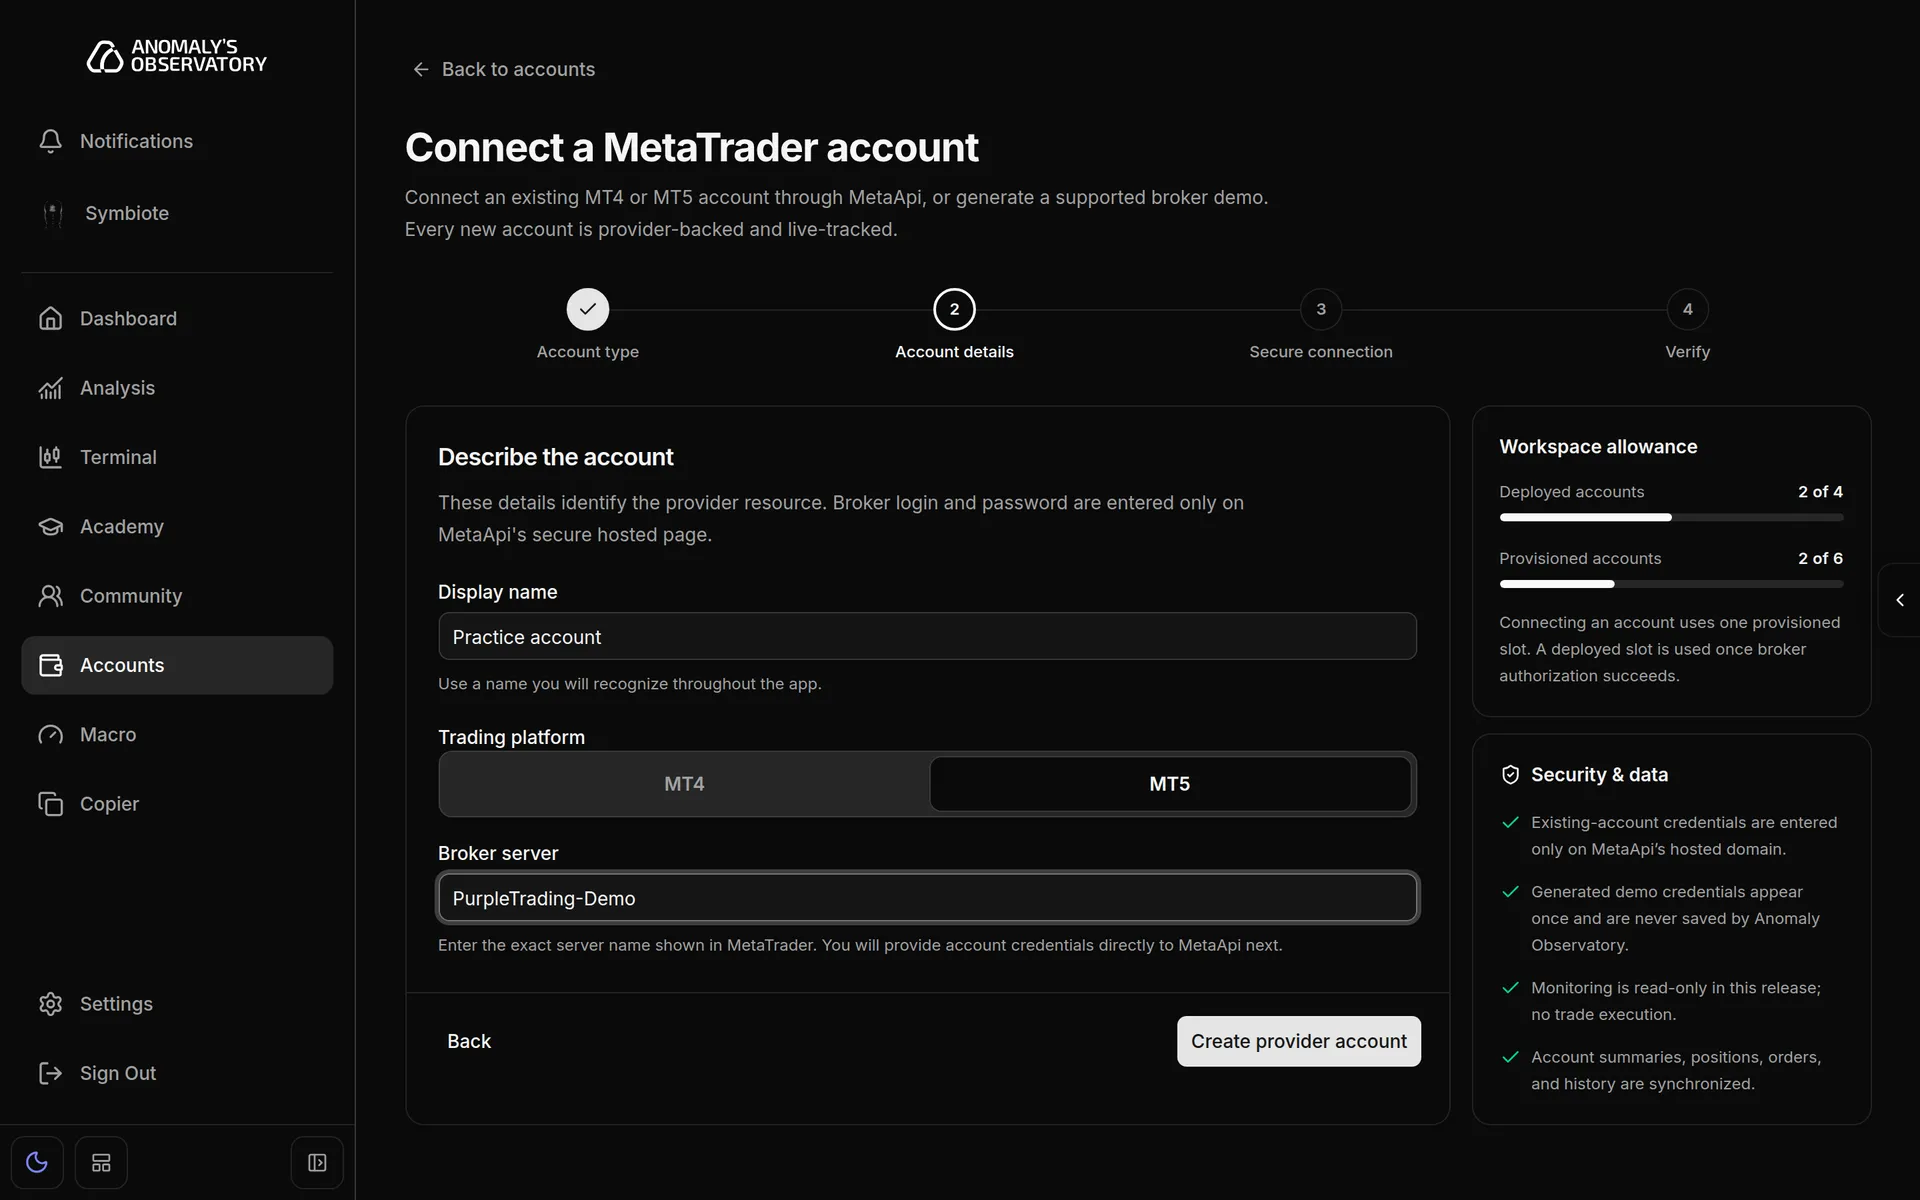Click the Provisioned accounts progress bar
The width and height of the screenshot is (1920, 1200).
coord(1671,584)
